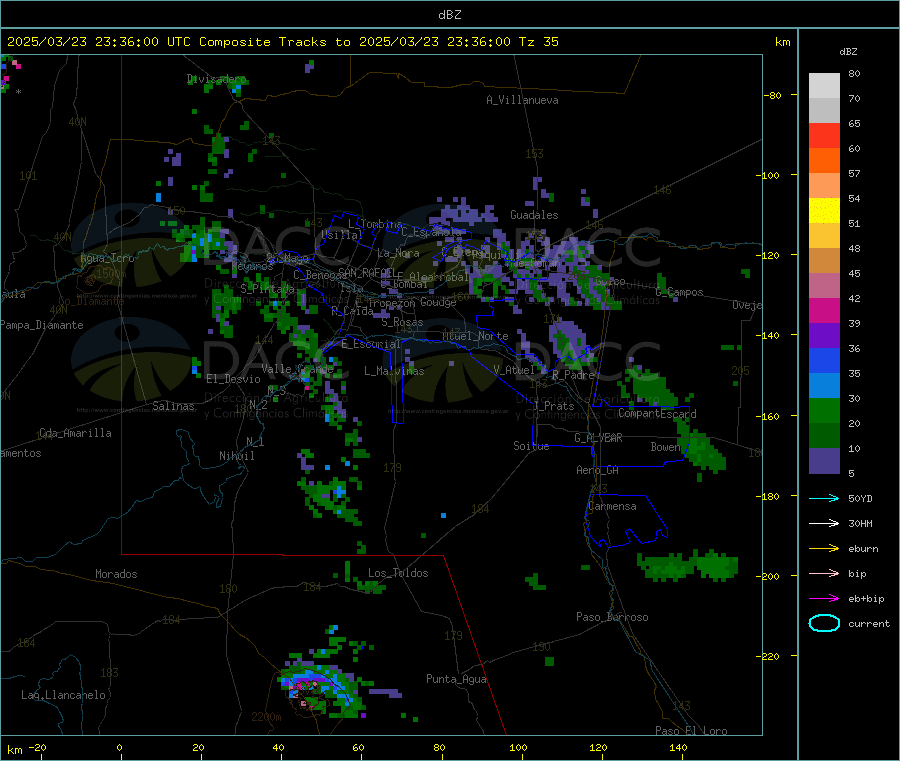Click the 80 dBZ white color swatch
This screenshot has width=900, height=761.
[x=824, y=86]
